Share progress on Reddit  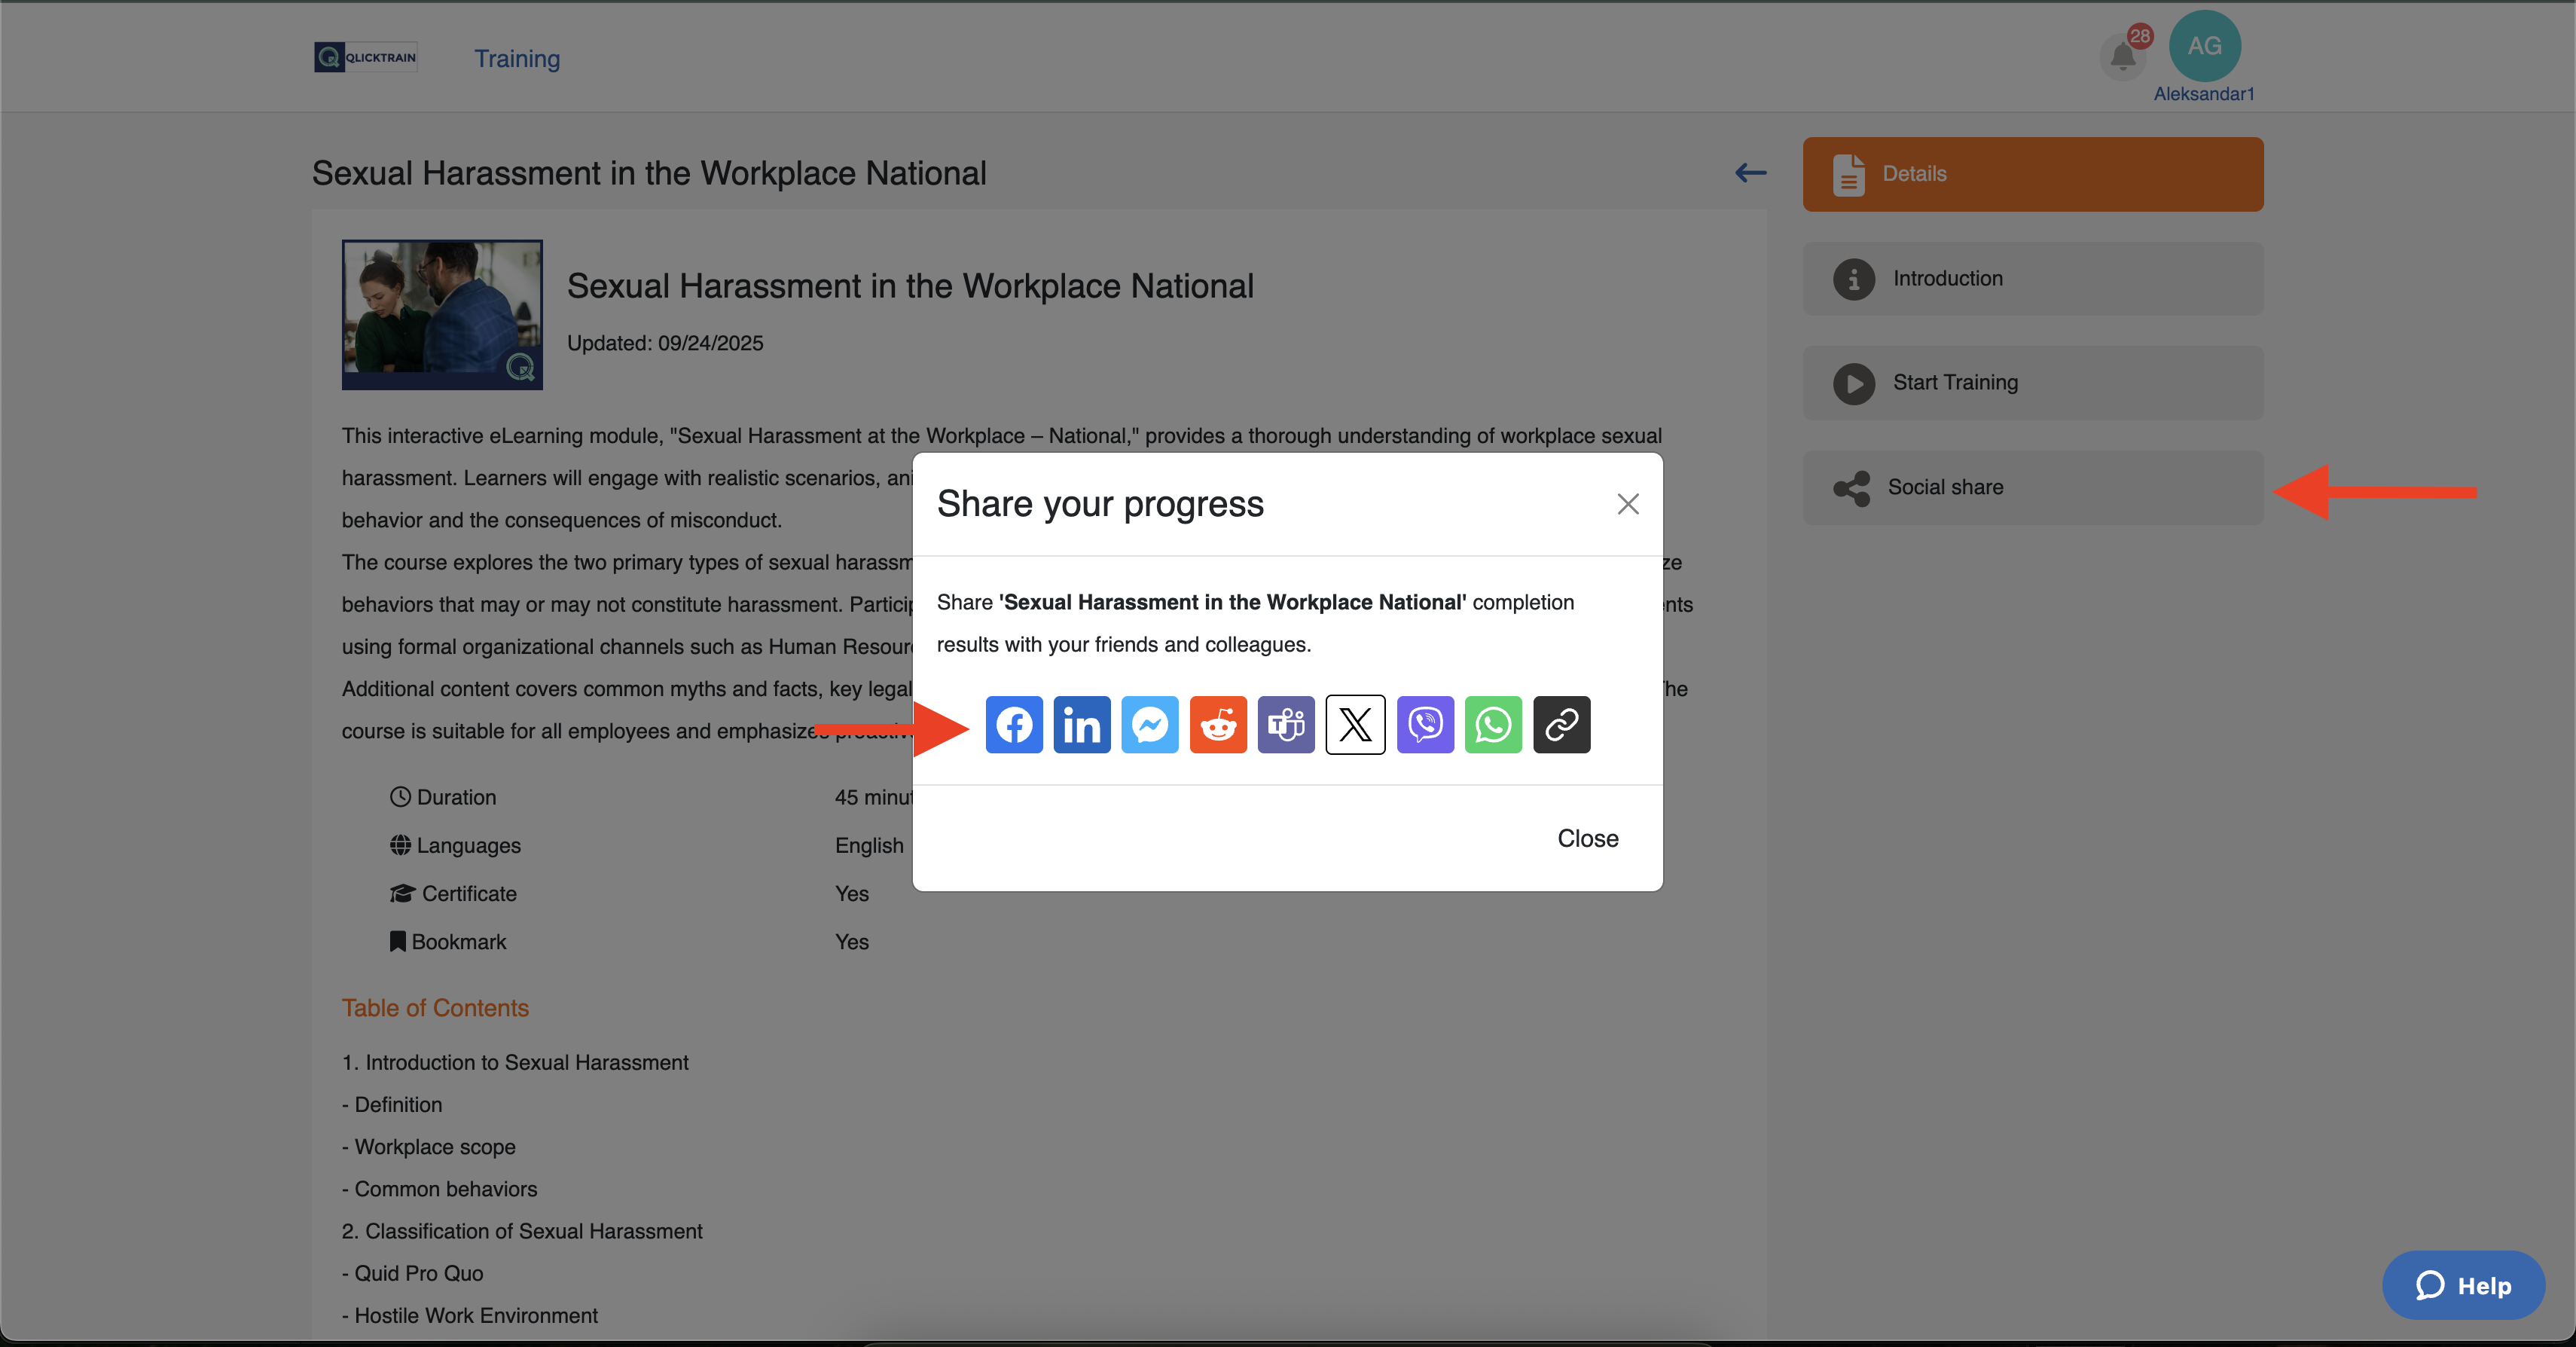[1218, 724]
